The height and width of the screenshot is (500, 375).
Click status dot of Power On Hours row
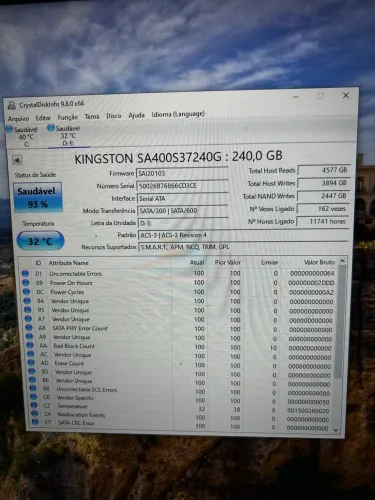26,283
